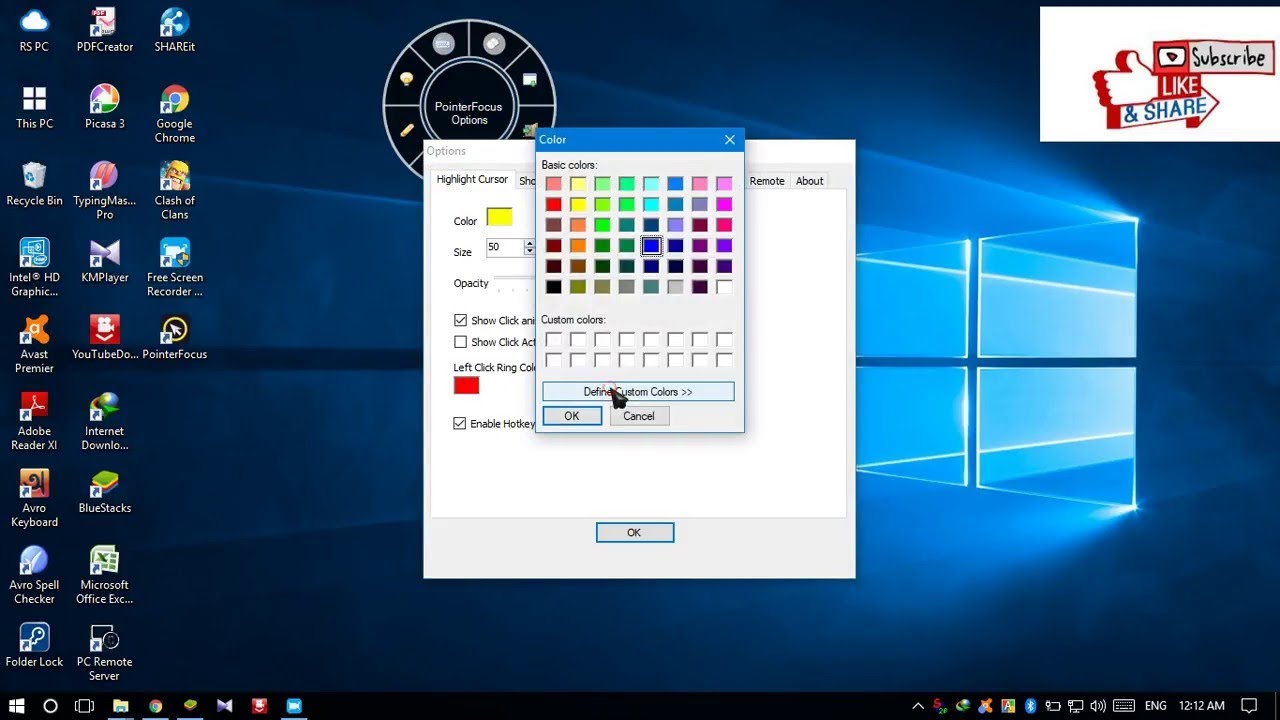
Task: Switch to Remote tab in Options
Action: (x=767, y=181)
